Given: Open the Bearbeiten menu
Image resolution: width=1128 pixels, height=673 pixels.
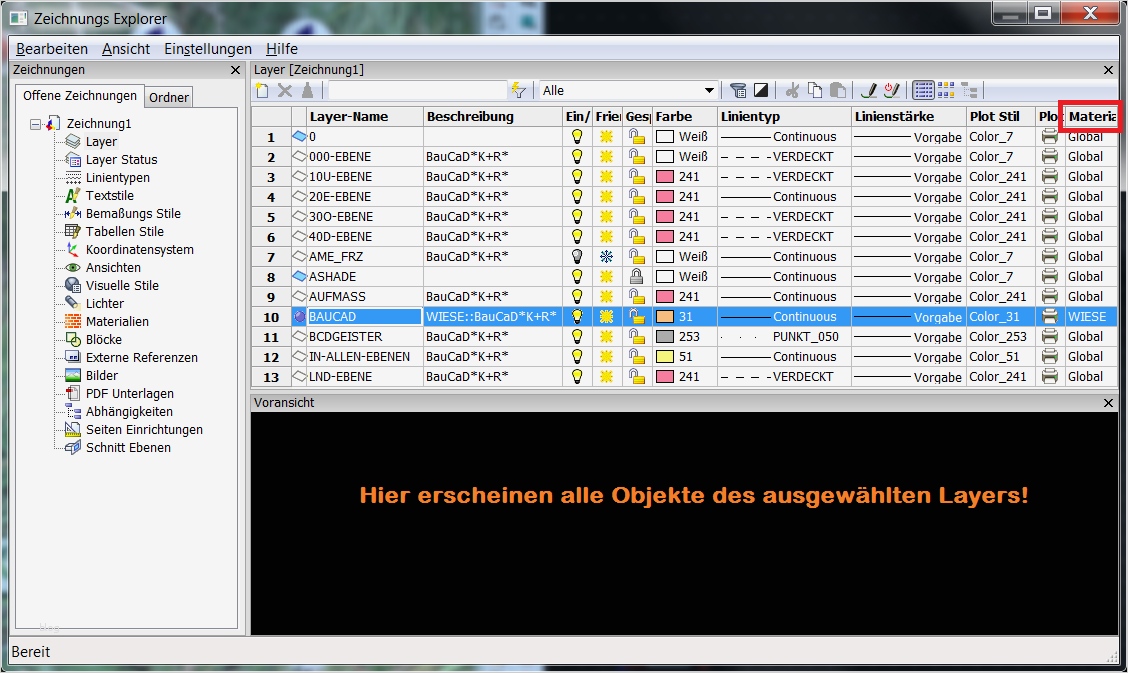Looking at the screenshot, I should (52, 49).
